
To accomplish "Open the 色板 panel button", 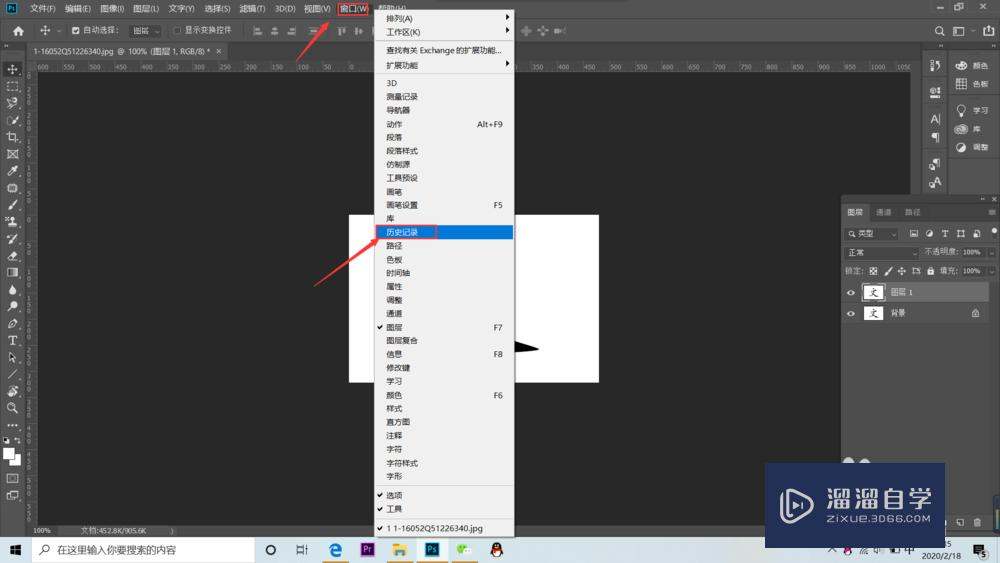I will click(972, 84).
